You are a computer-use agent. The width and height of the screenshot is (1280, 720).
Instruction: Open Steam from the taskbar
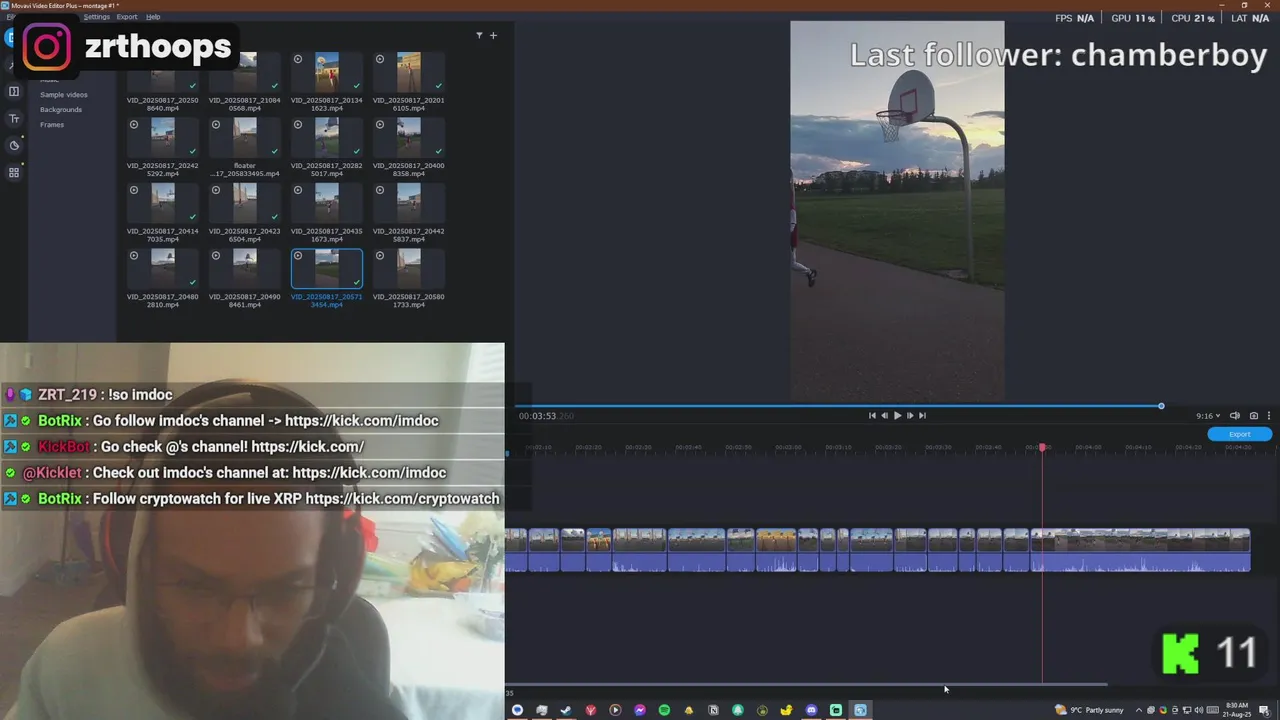tap(566, 710)
